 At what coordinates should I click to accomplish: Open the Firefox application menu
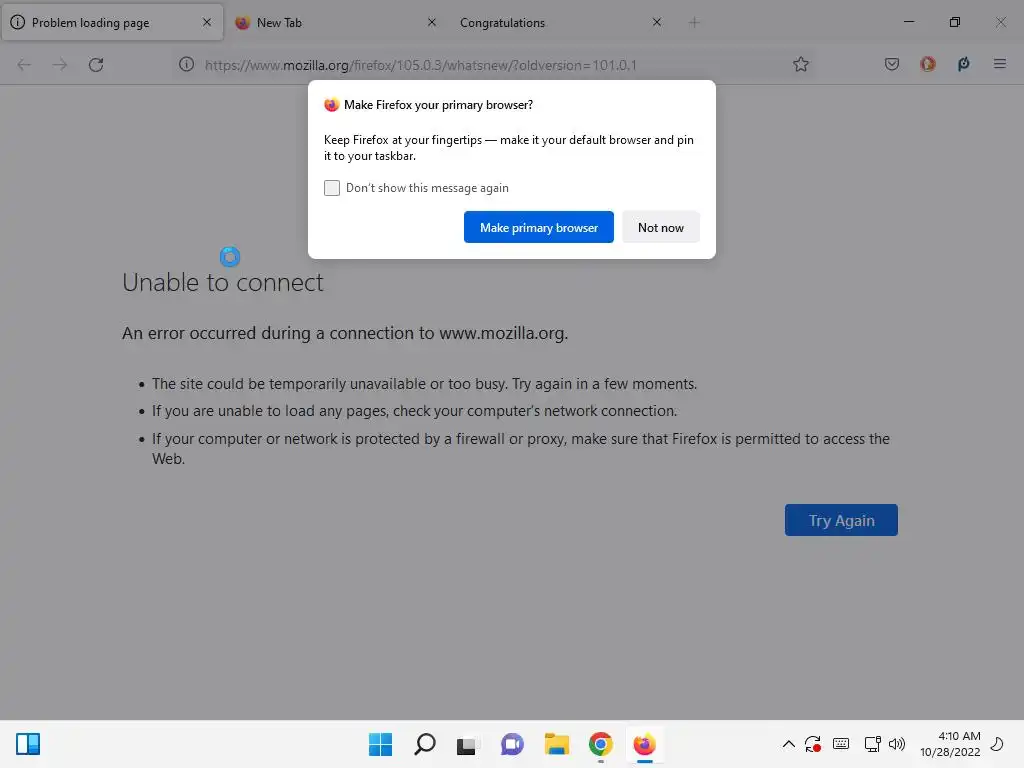pos(999,64)
